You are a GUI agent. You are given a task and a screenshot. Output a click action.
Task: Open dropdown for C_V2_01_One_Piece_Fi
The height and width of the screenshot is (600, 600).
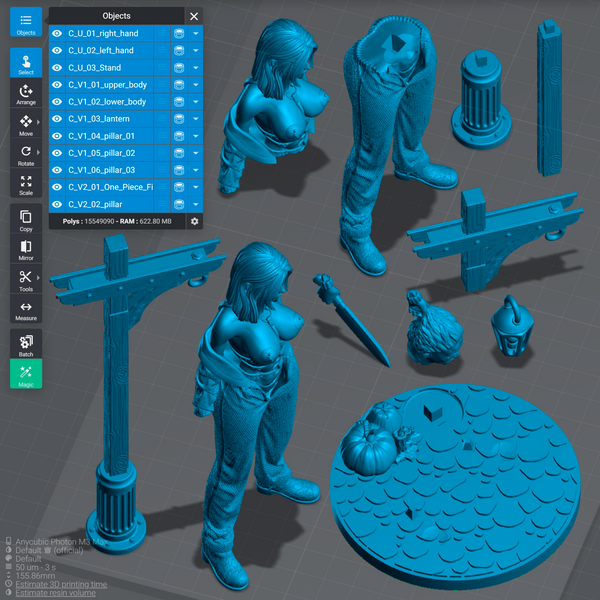click(x=196, y=187)
